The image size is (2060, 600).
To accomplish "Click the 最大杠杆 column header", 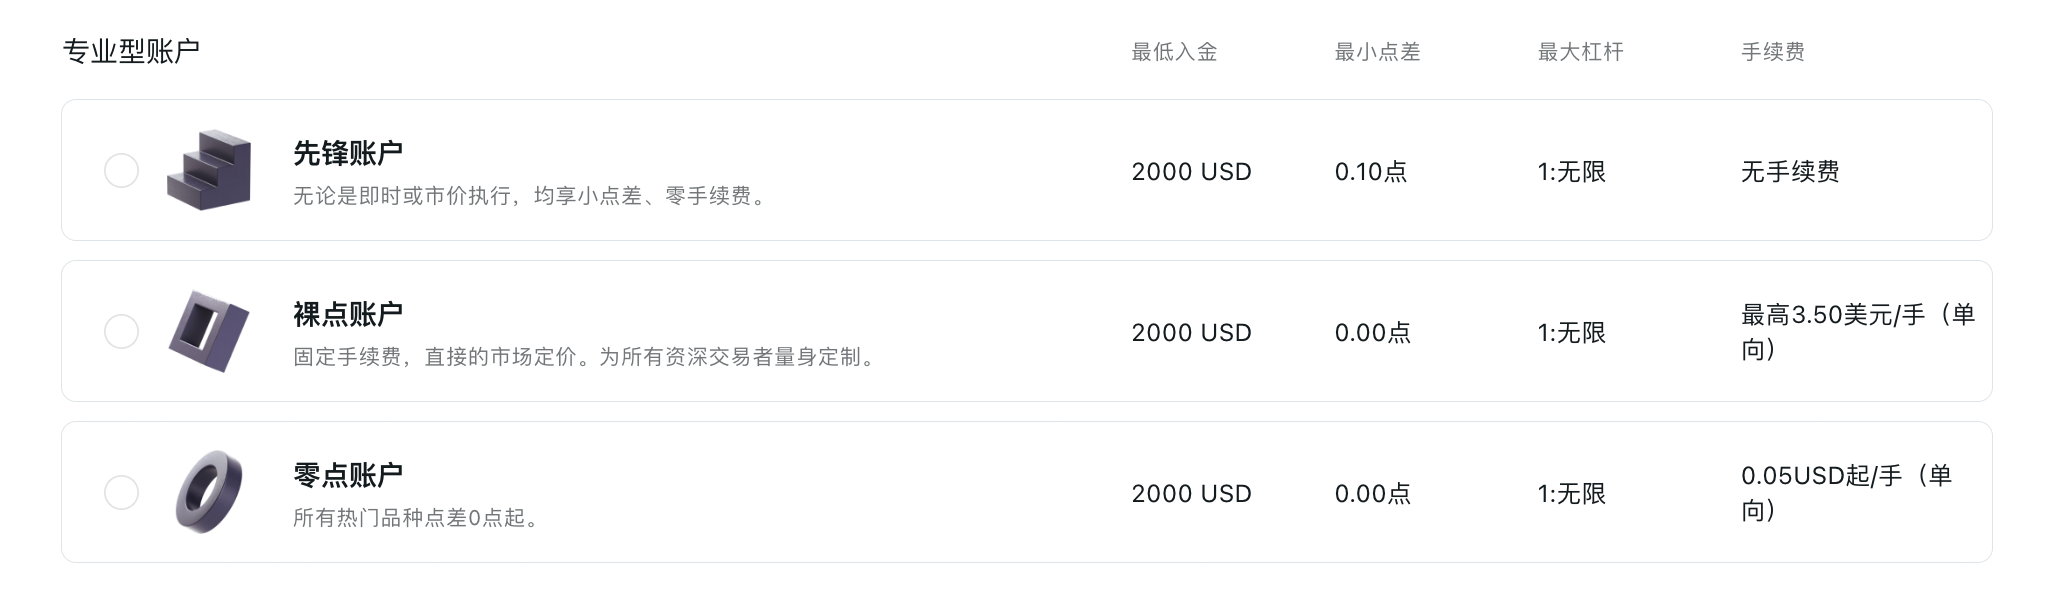I will tap(1580, 53).
